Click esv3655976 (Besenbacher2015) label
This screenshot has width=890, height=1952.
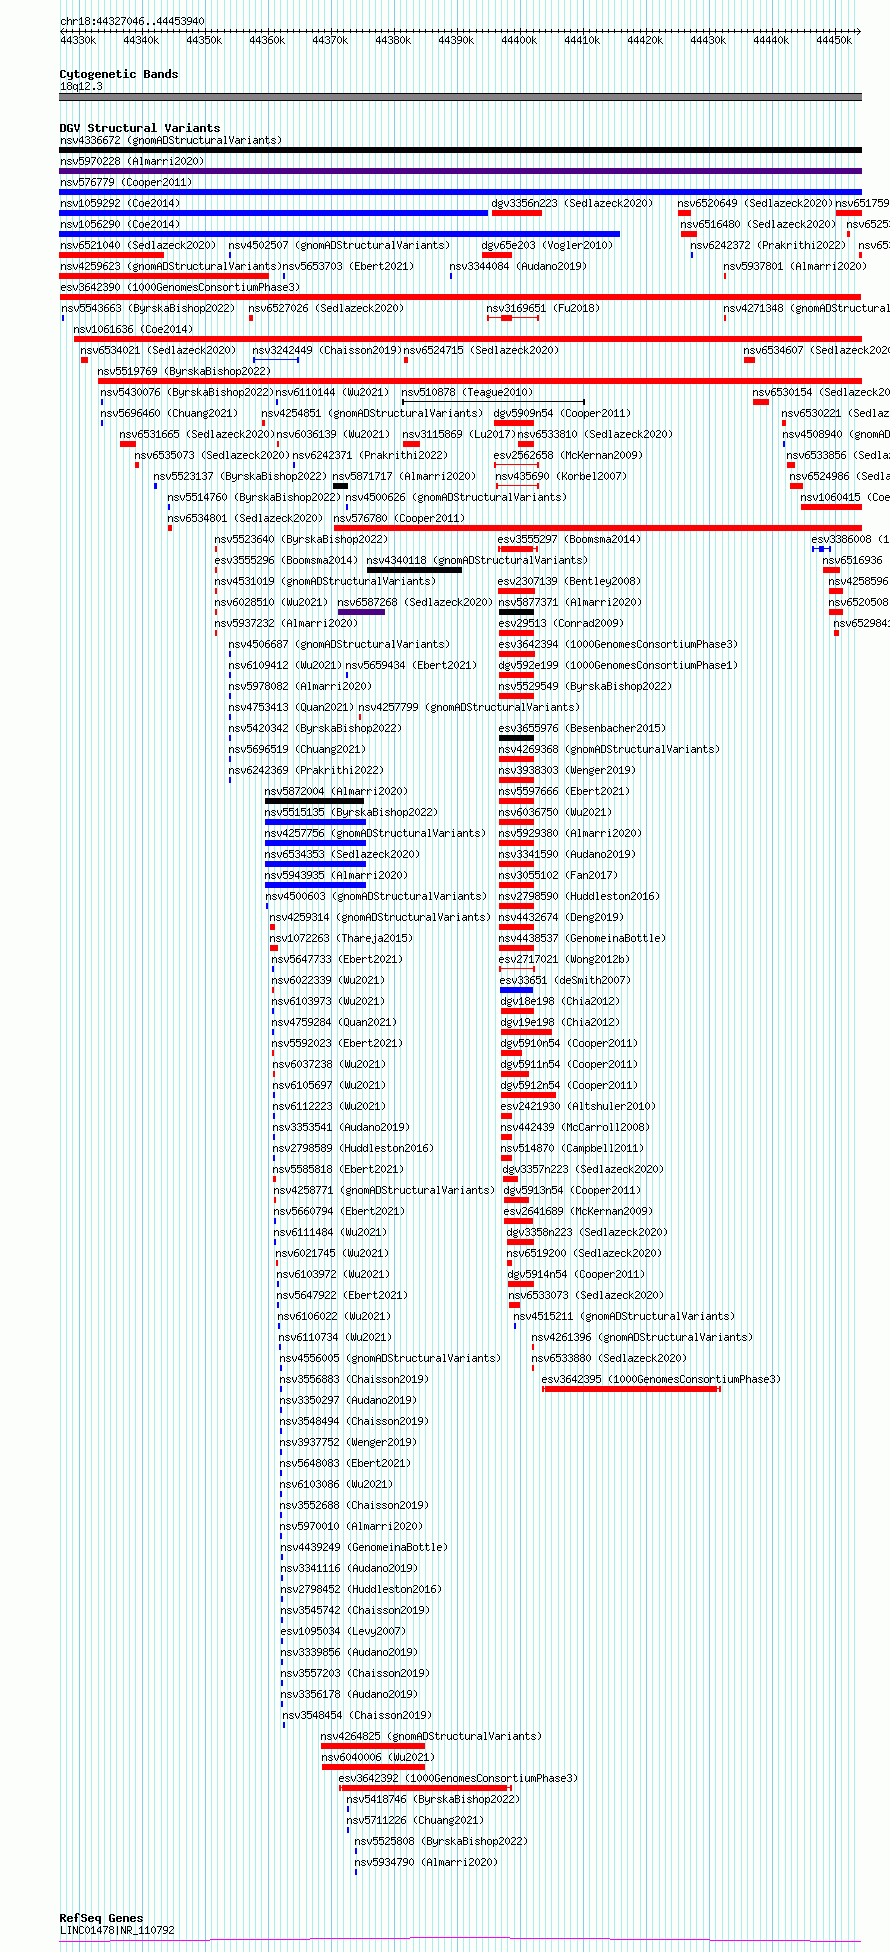click(583, 728)
